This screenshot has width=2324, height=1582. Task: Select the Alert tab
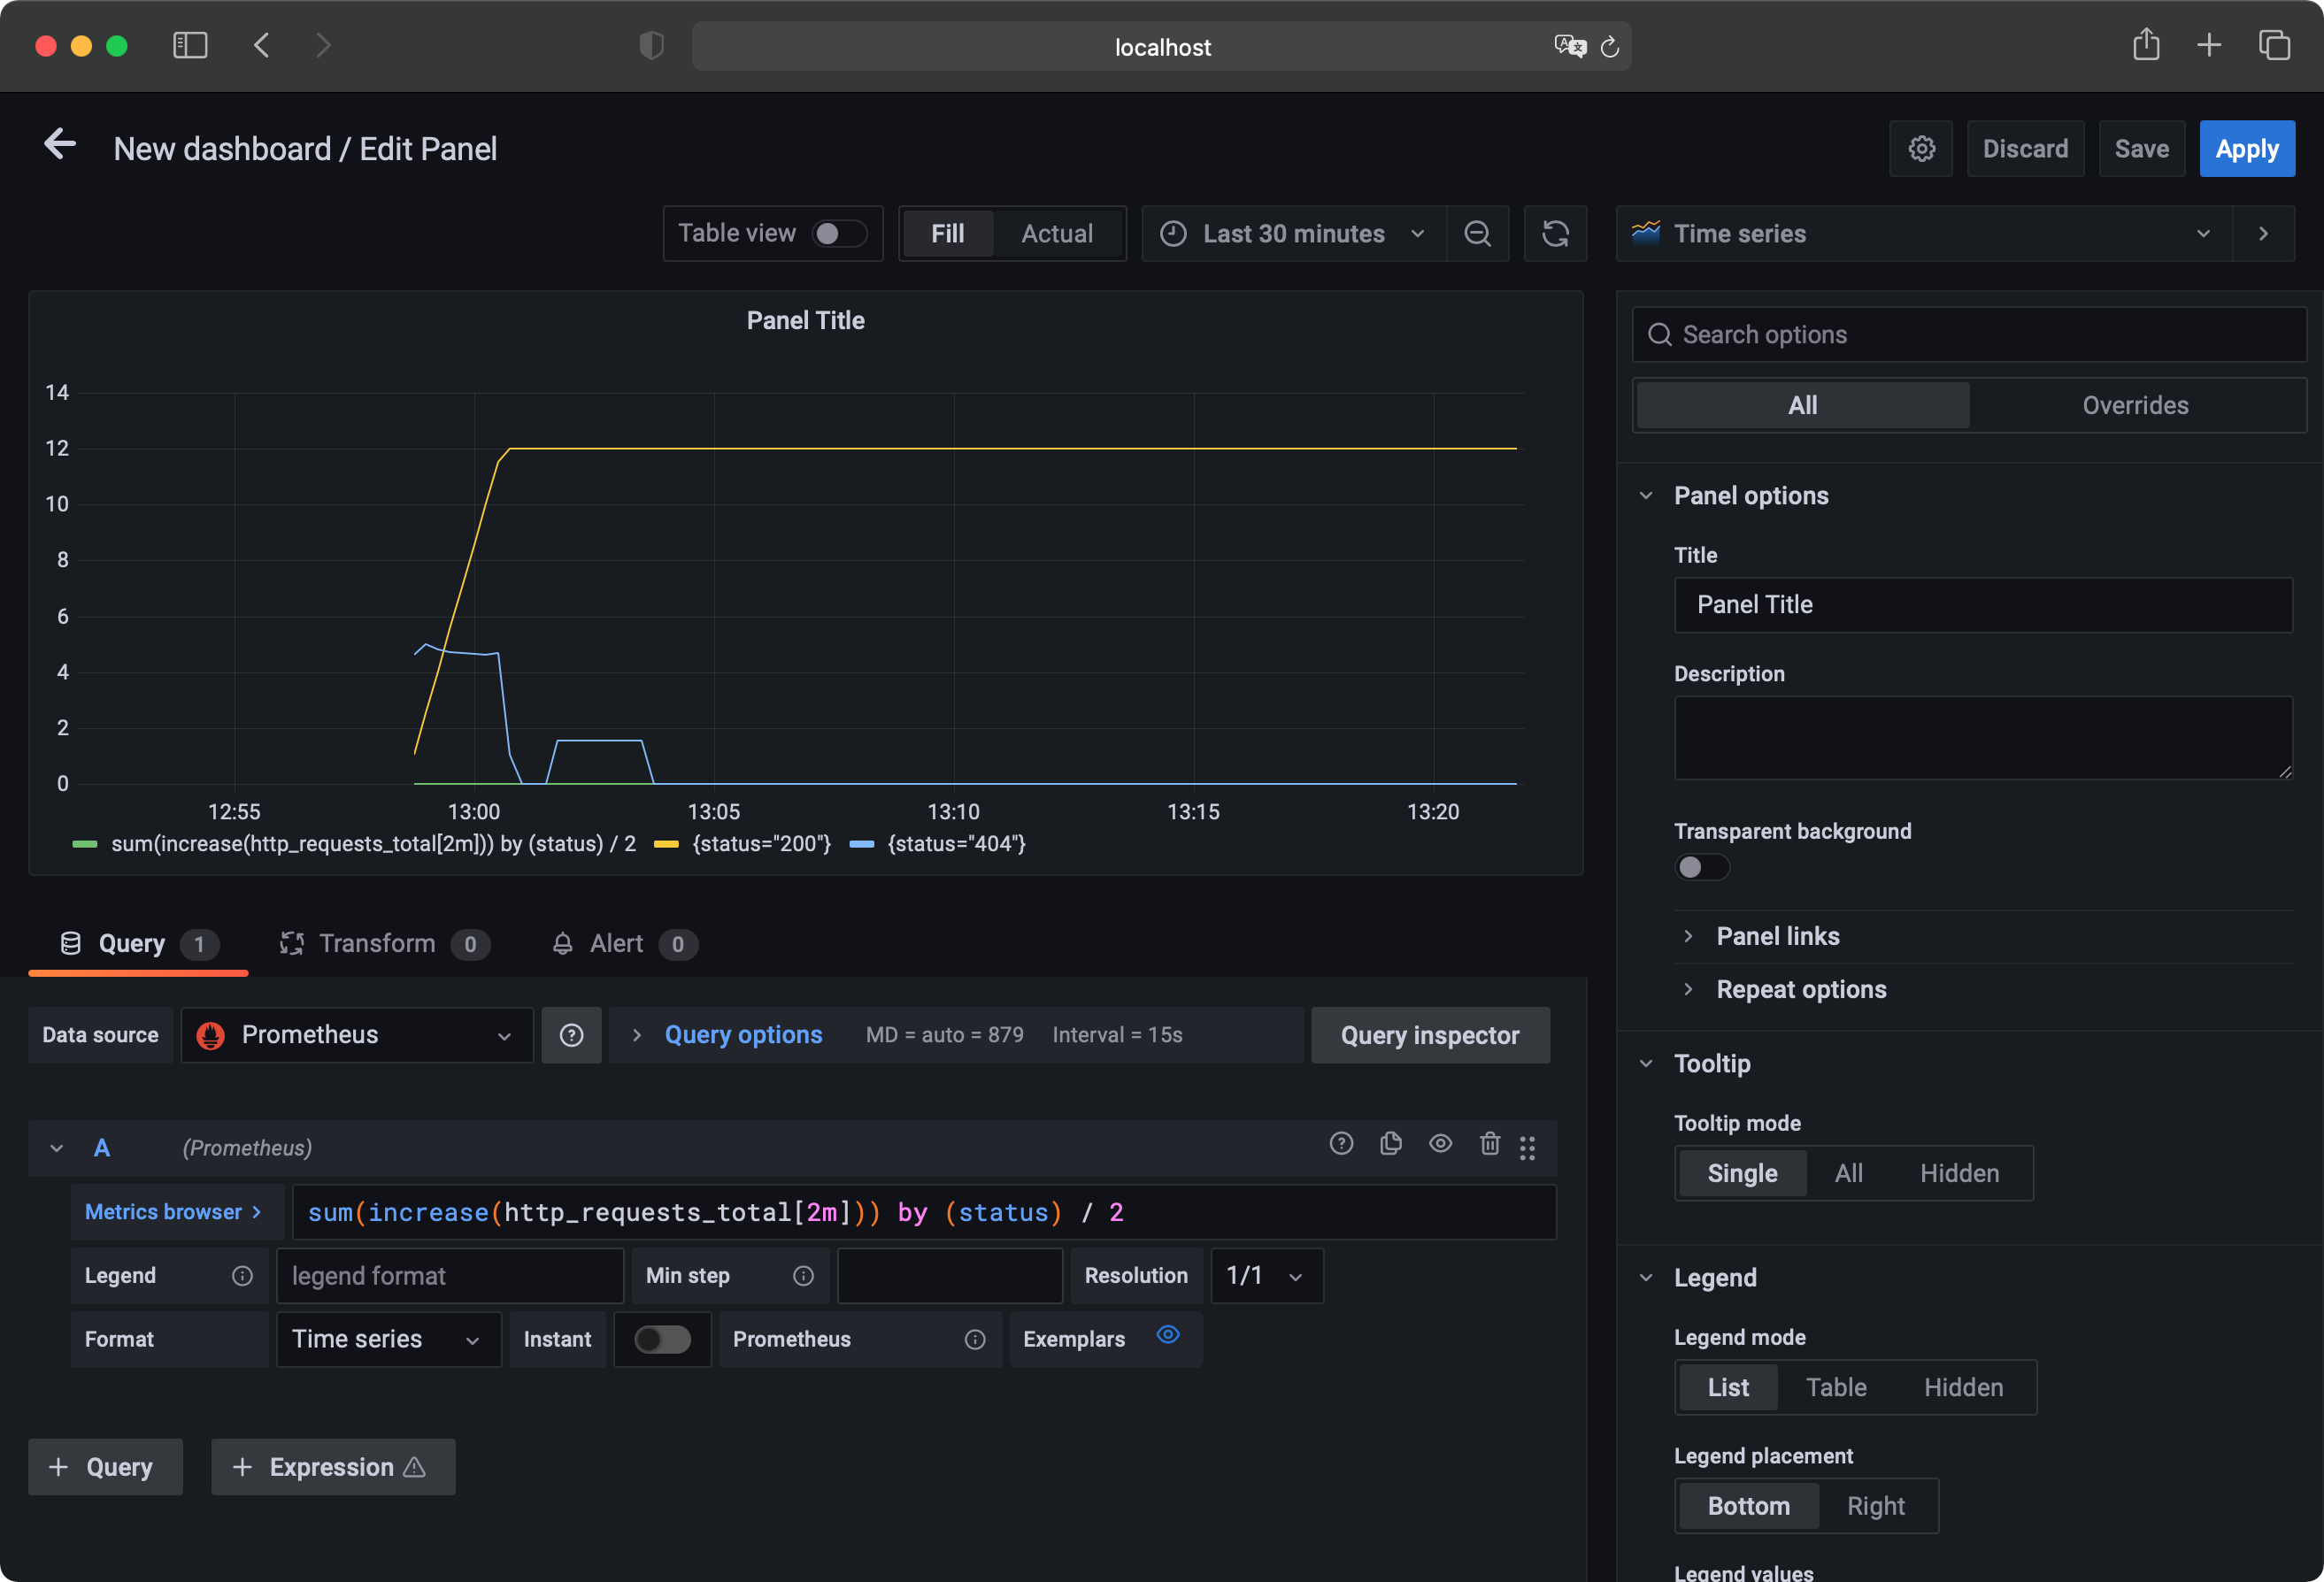click(616, 941)
